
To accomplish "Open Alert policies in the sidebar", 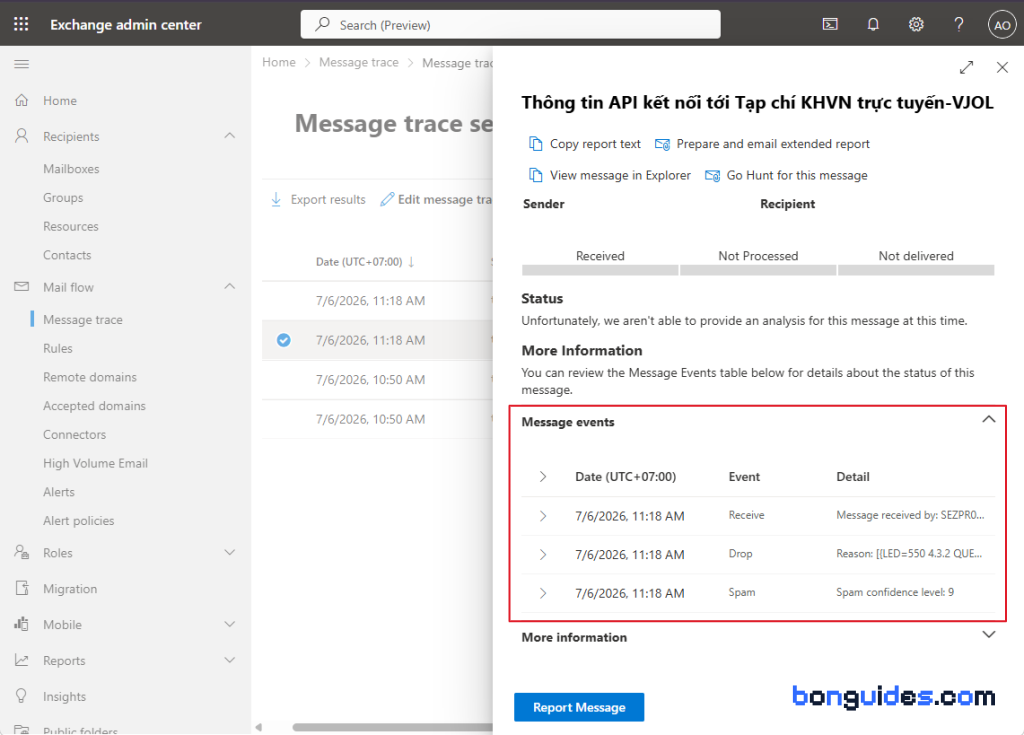I will click(78, 521).
